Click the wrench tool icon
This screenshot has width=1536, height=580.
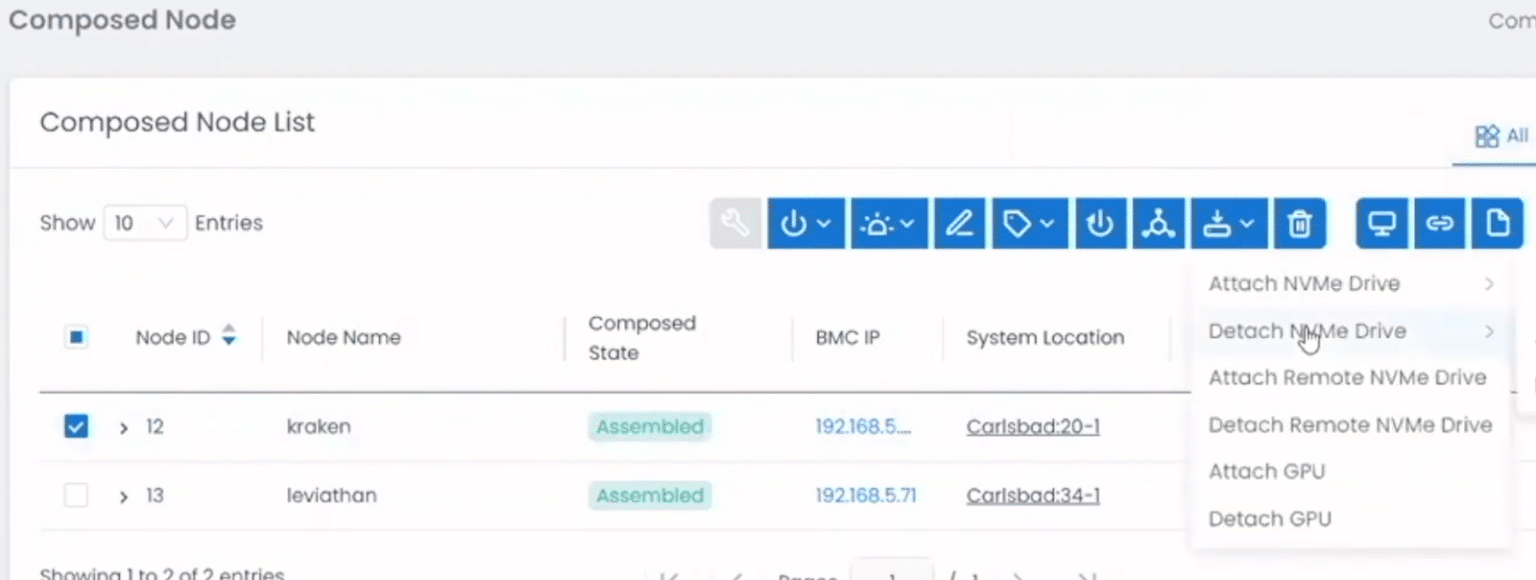[x=736, y=223]
